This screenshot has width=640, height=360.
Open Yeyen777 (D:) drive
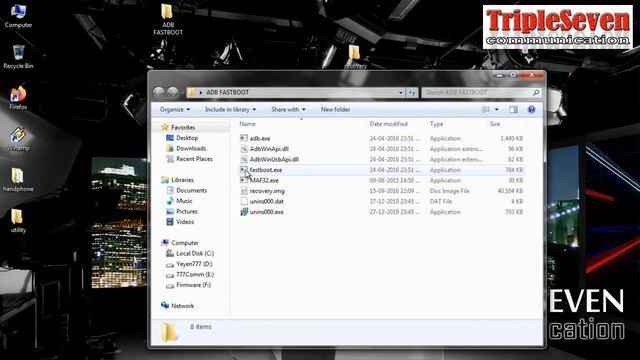[194, 264]
